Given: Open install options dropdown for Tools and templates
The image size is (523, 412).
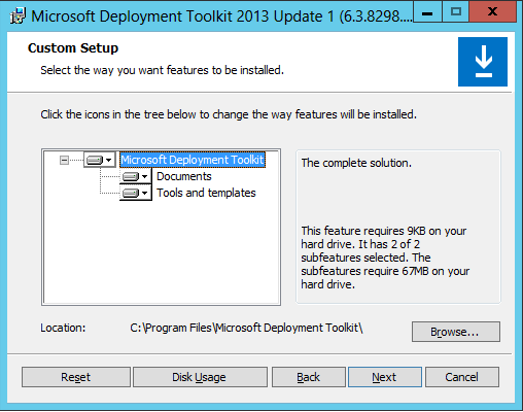Looking at the screenshot, I should point(135,193).
